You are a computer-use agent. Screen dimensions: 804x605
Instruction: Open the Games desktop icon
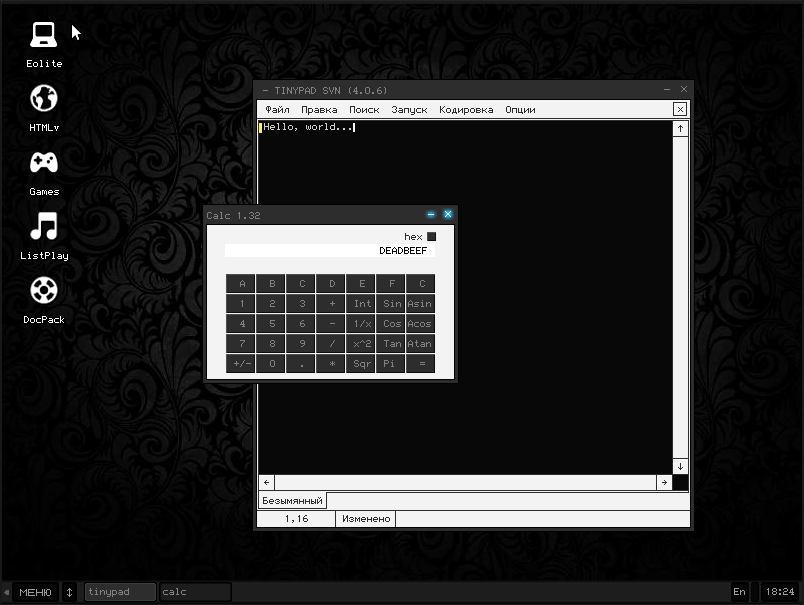click(x=43, y=163)
